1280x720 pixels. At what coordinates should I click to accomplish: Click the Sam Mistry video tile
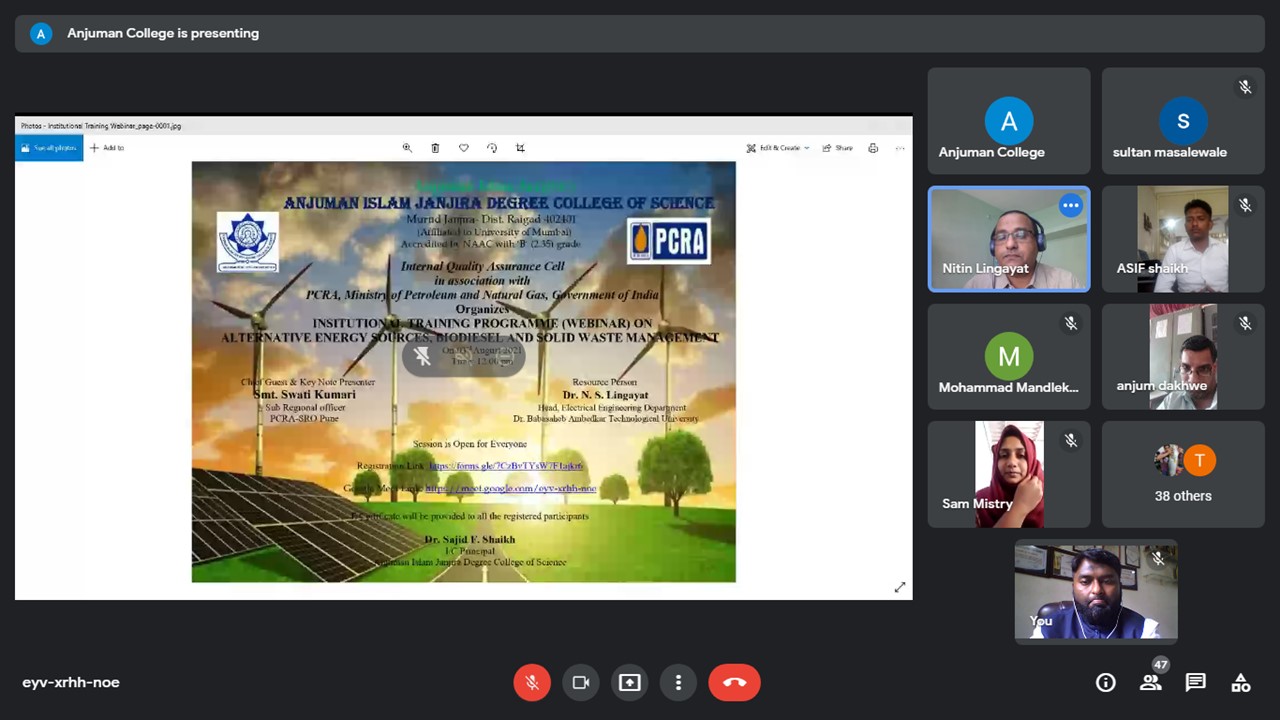point(1008,474)
